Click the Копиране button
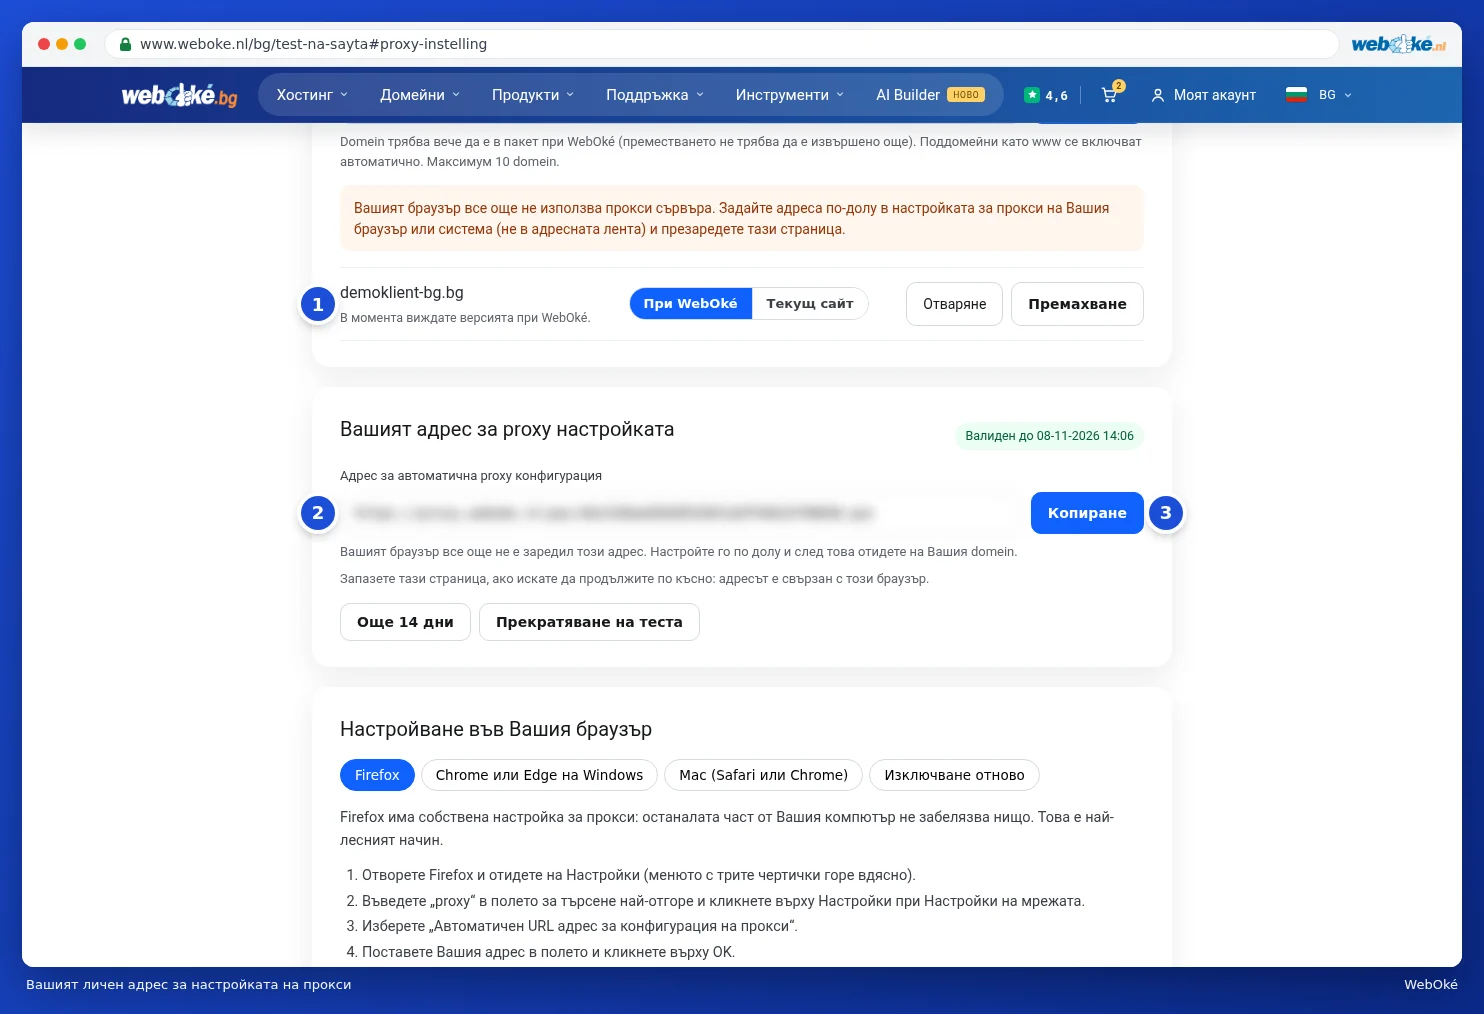The height and width of the screenshot is (1014, 1484). [x=1087, y=513]
